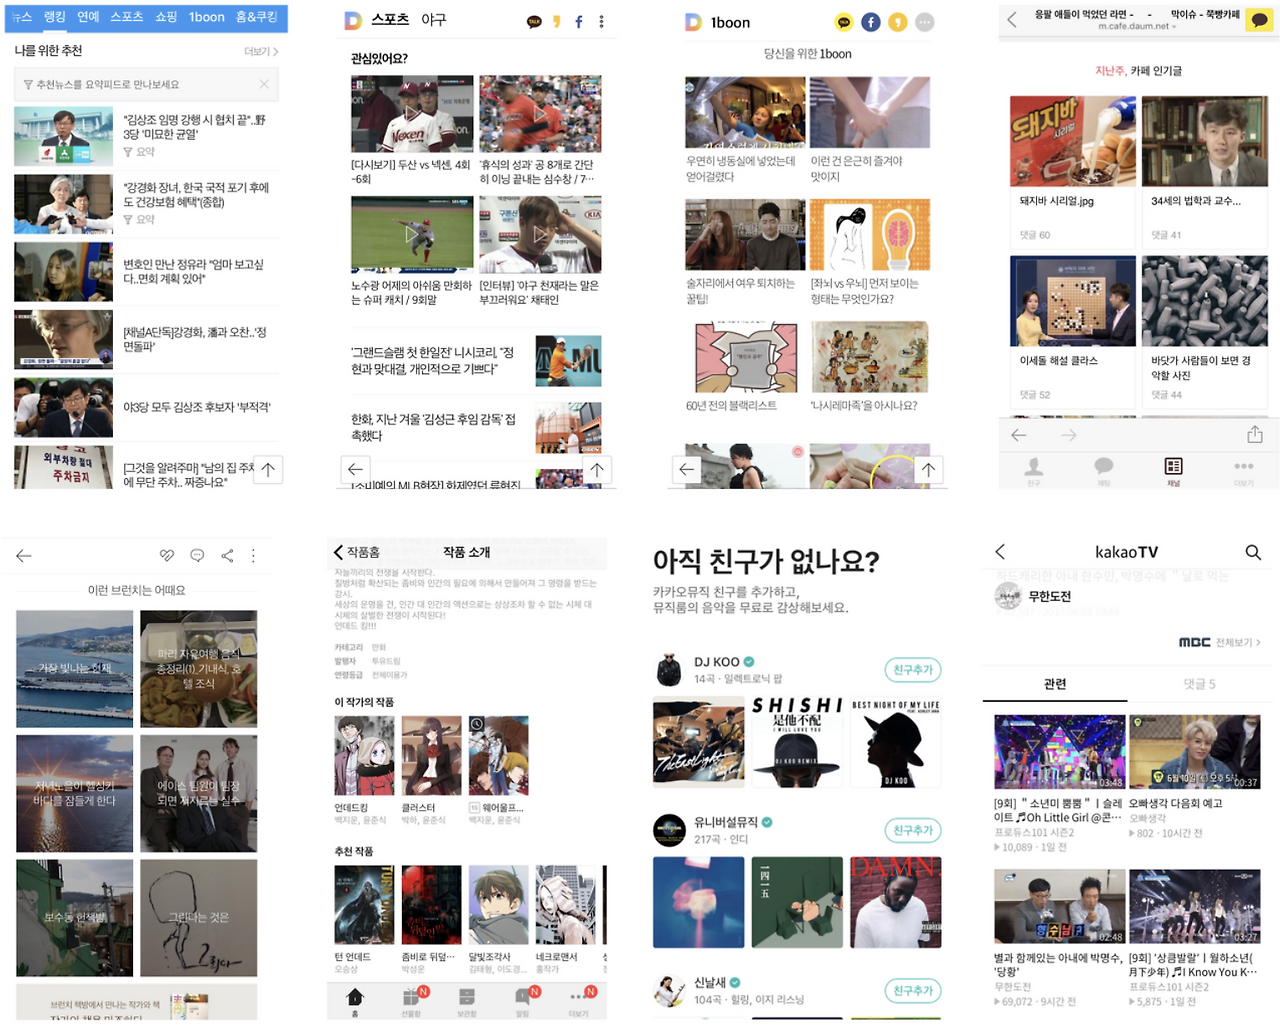Open the 보관함 storage drawer icon
The width and height of the screenshot is (1280, 1028).
[x=466, y=998]
